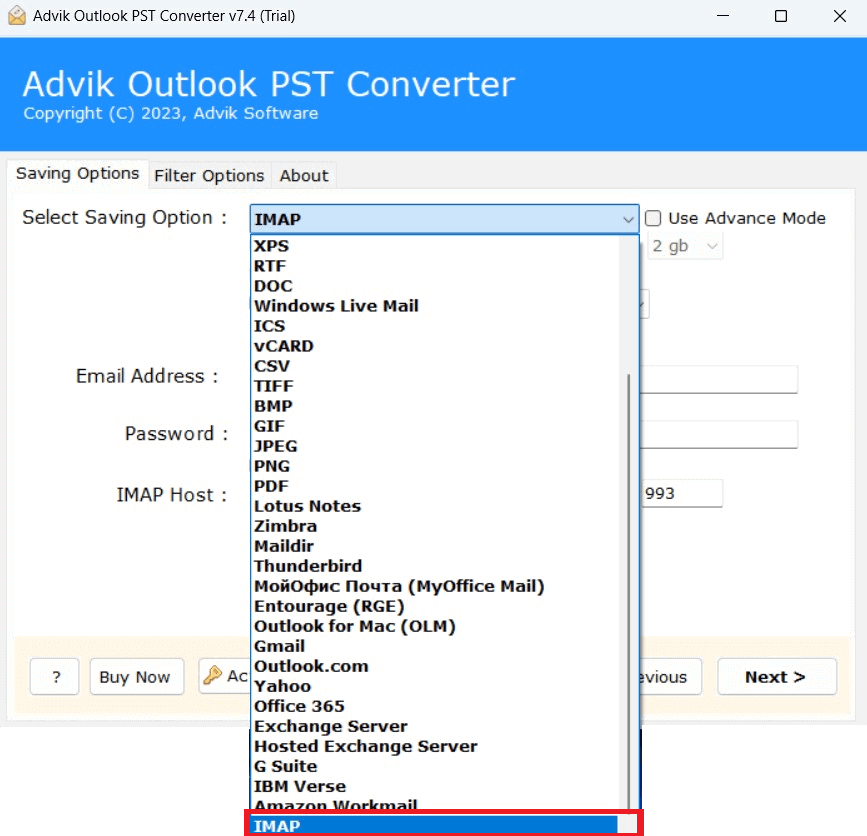The image size is (867, 836).
Task: Click the Buy Now button
Action: coord(137,677)
